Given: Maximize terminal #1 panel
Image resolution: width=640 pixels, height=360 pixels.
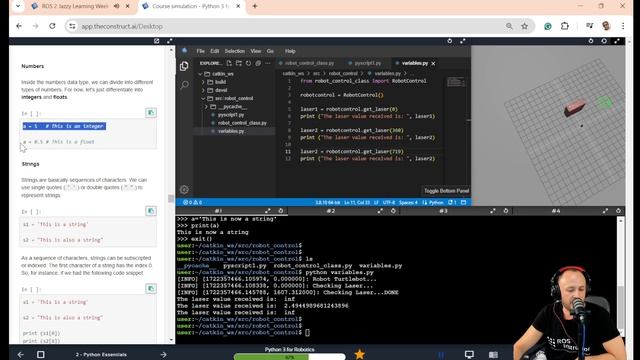Looking at the screenshot, I should [268, 211].
